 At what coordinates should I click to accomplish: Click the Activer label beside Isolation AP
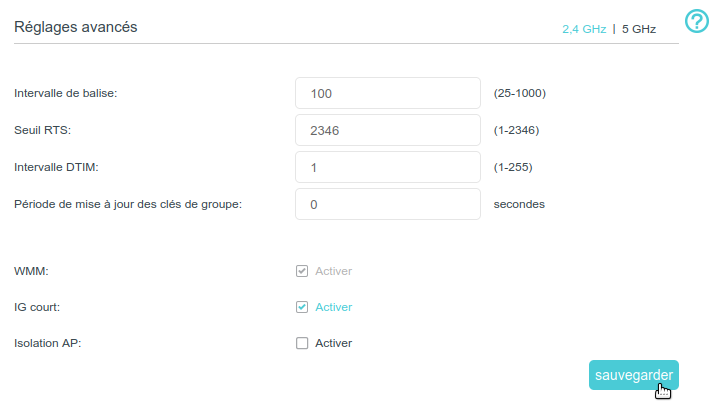(334, 343)
